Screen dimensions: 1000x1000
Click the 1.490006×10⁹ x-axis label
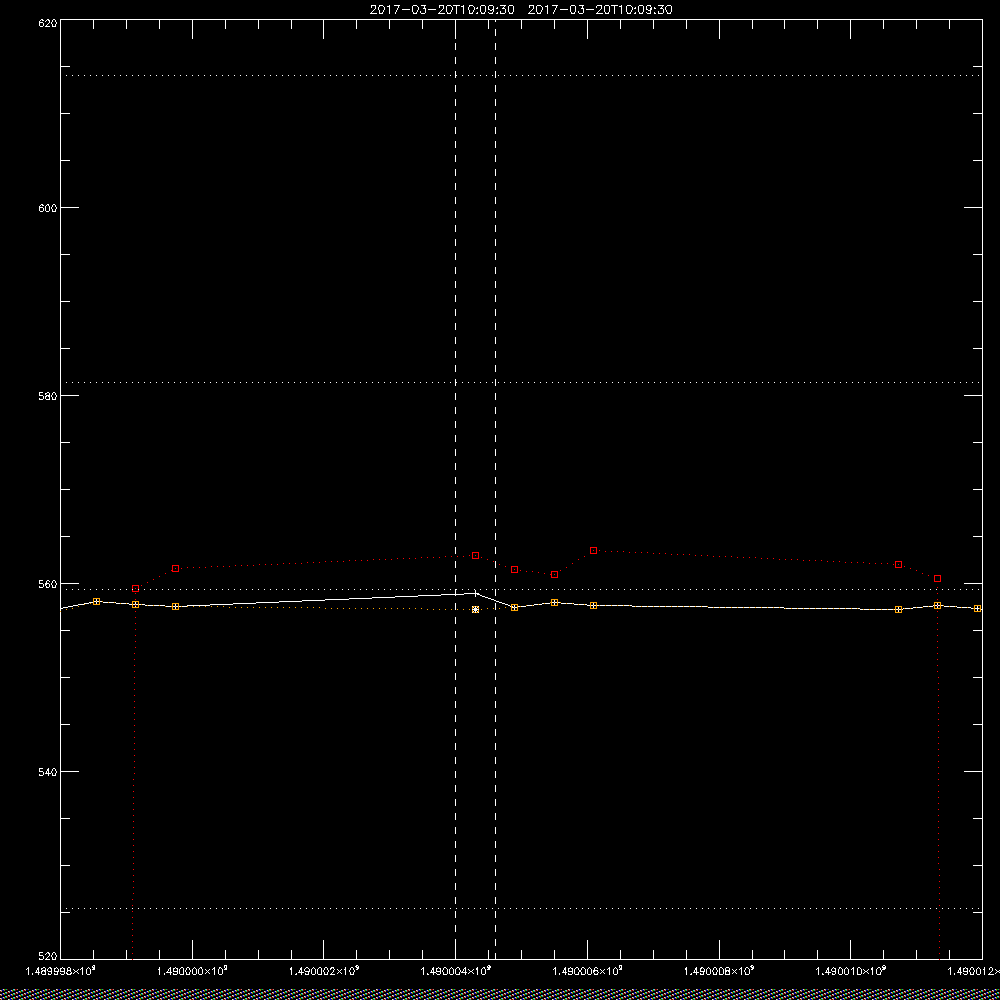point(587,971)
